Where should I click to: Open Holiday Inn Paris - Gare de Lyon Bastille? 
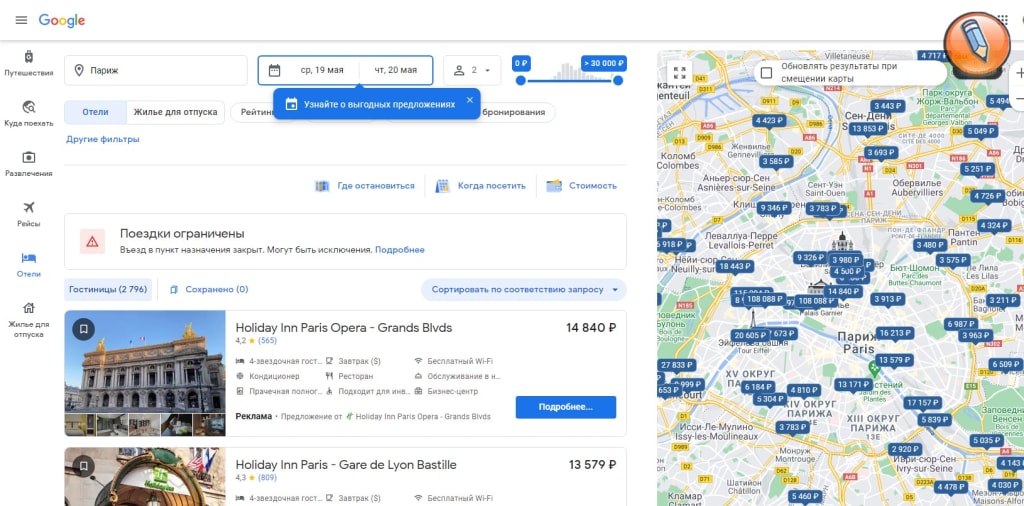[x=346, y=465]
